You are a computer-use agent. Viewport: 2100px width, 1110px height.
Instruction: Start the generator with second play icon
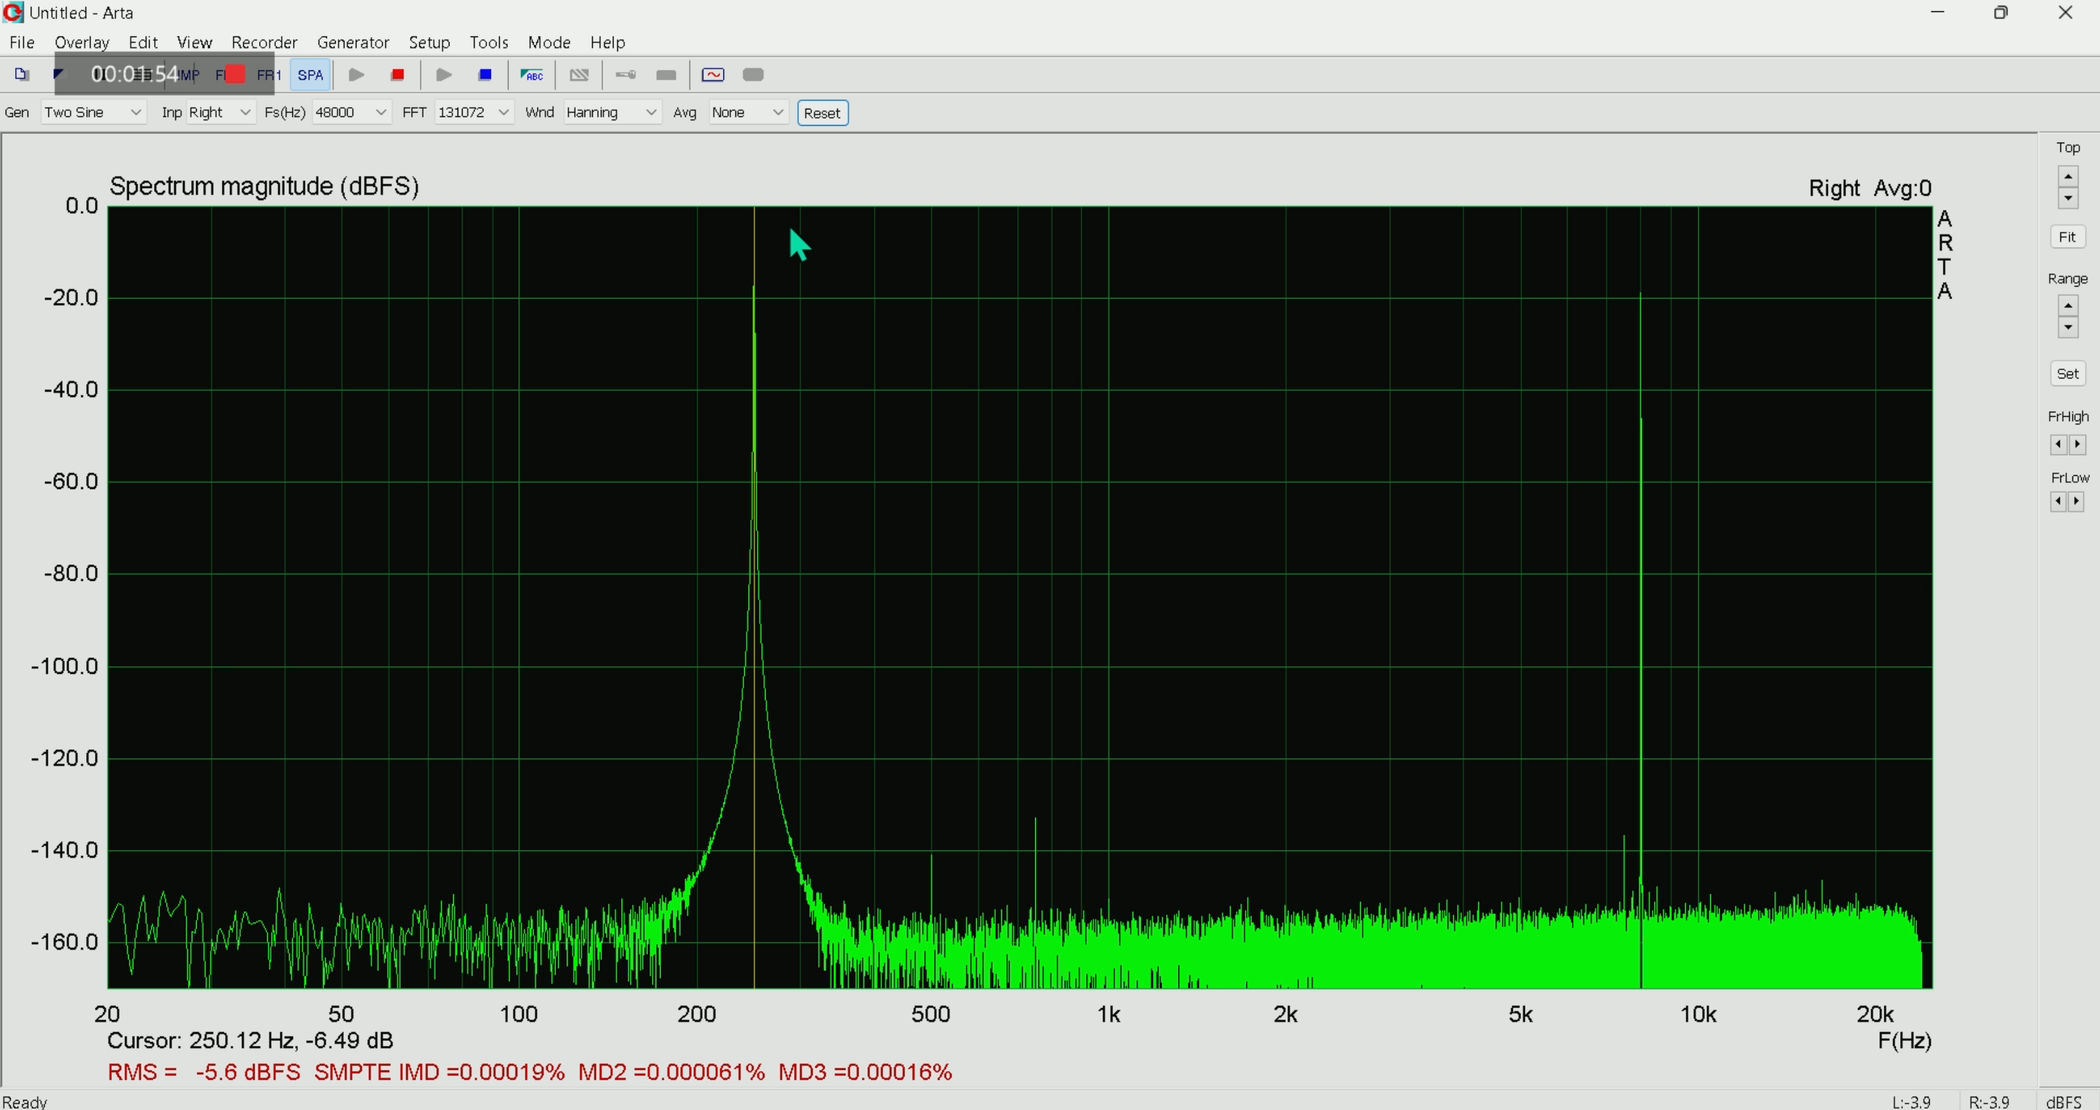click(x=444, y=75)
